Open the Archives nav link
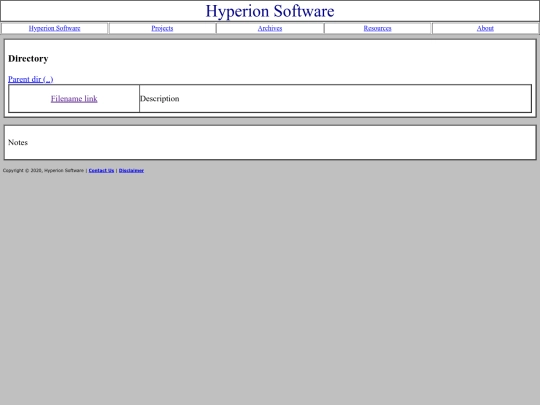 [270, 28]
